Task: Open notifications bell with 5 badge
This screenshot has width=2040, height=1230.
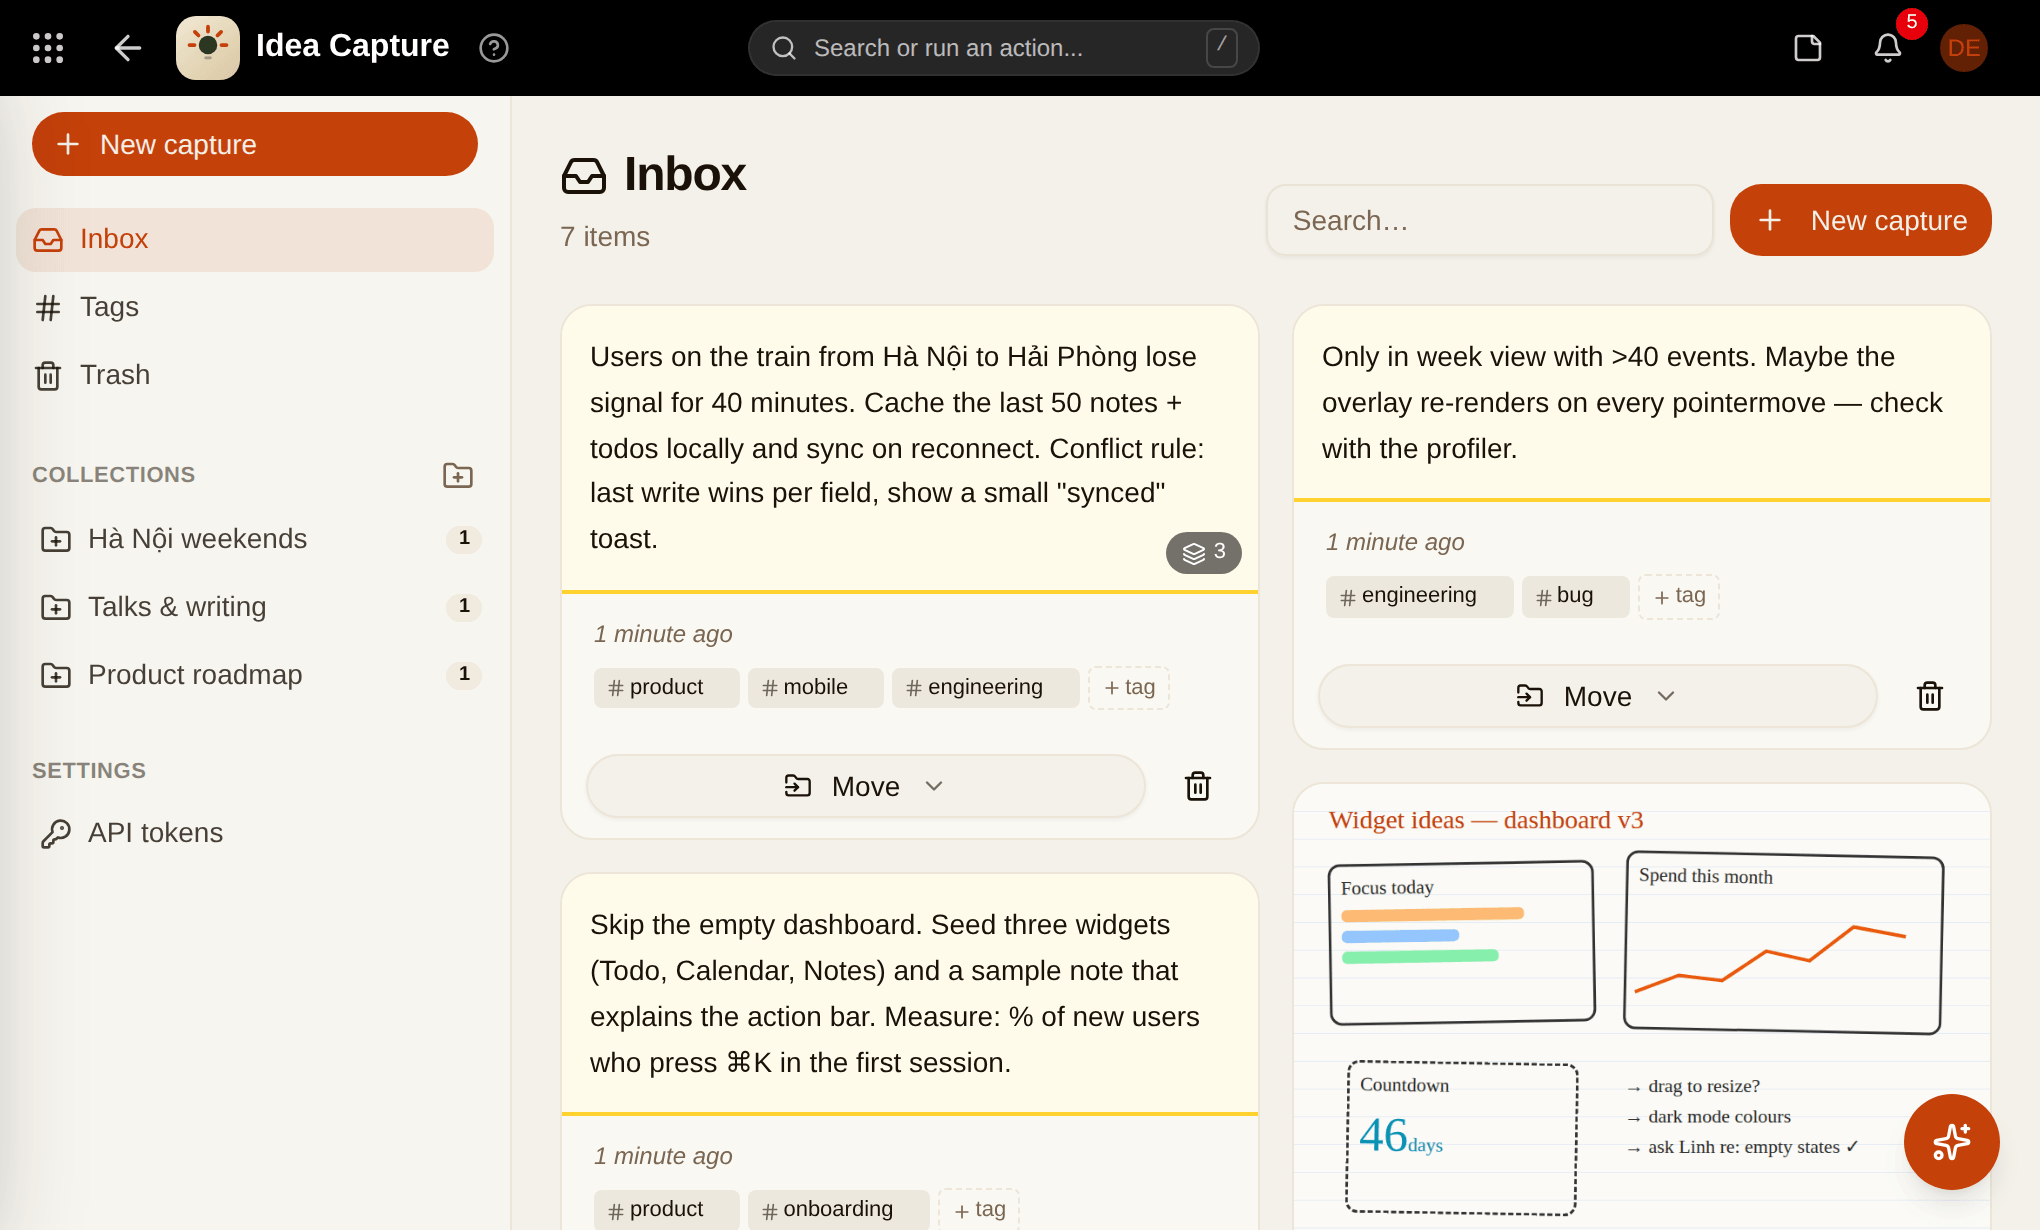Action: [x=1888, y=48]
